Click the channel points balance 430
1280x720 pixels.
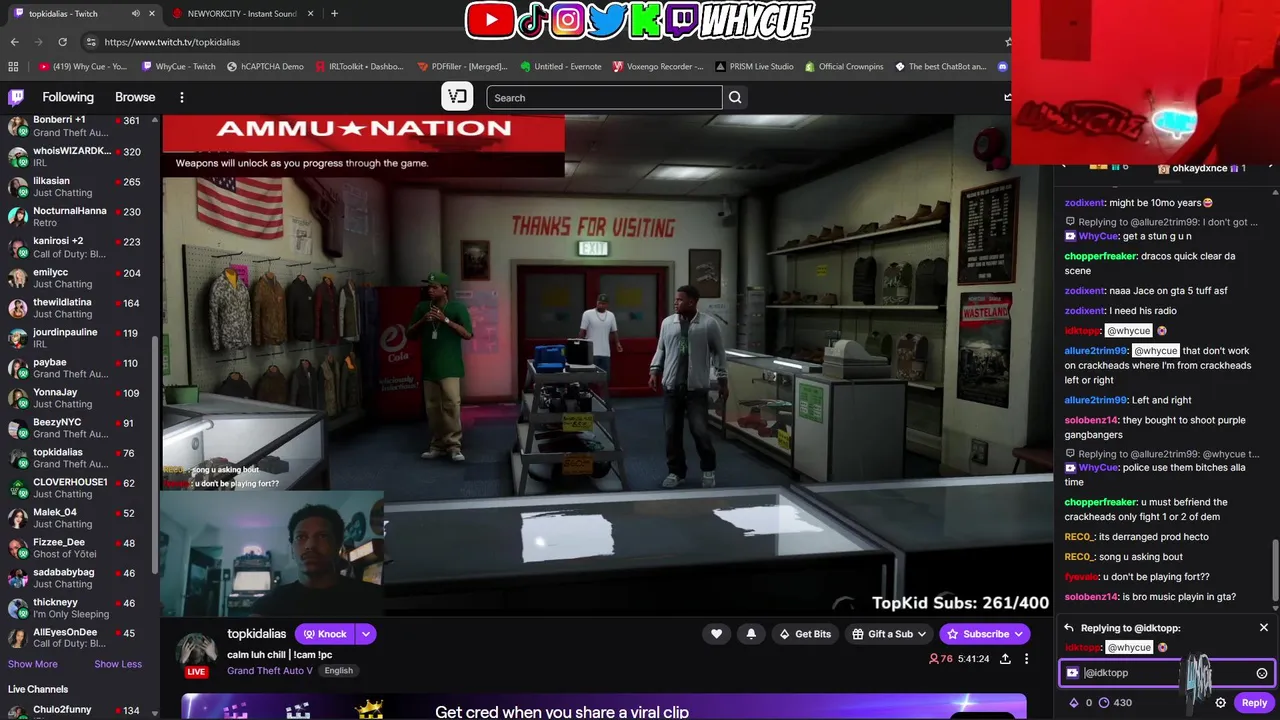[1116, 703]
